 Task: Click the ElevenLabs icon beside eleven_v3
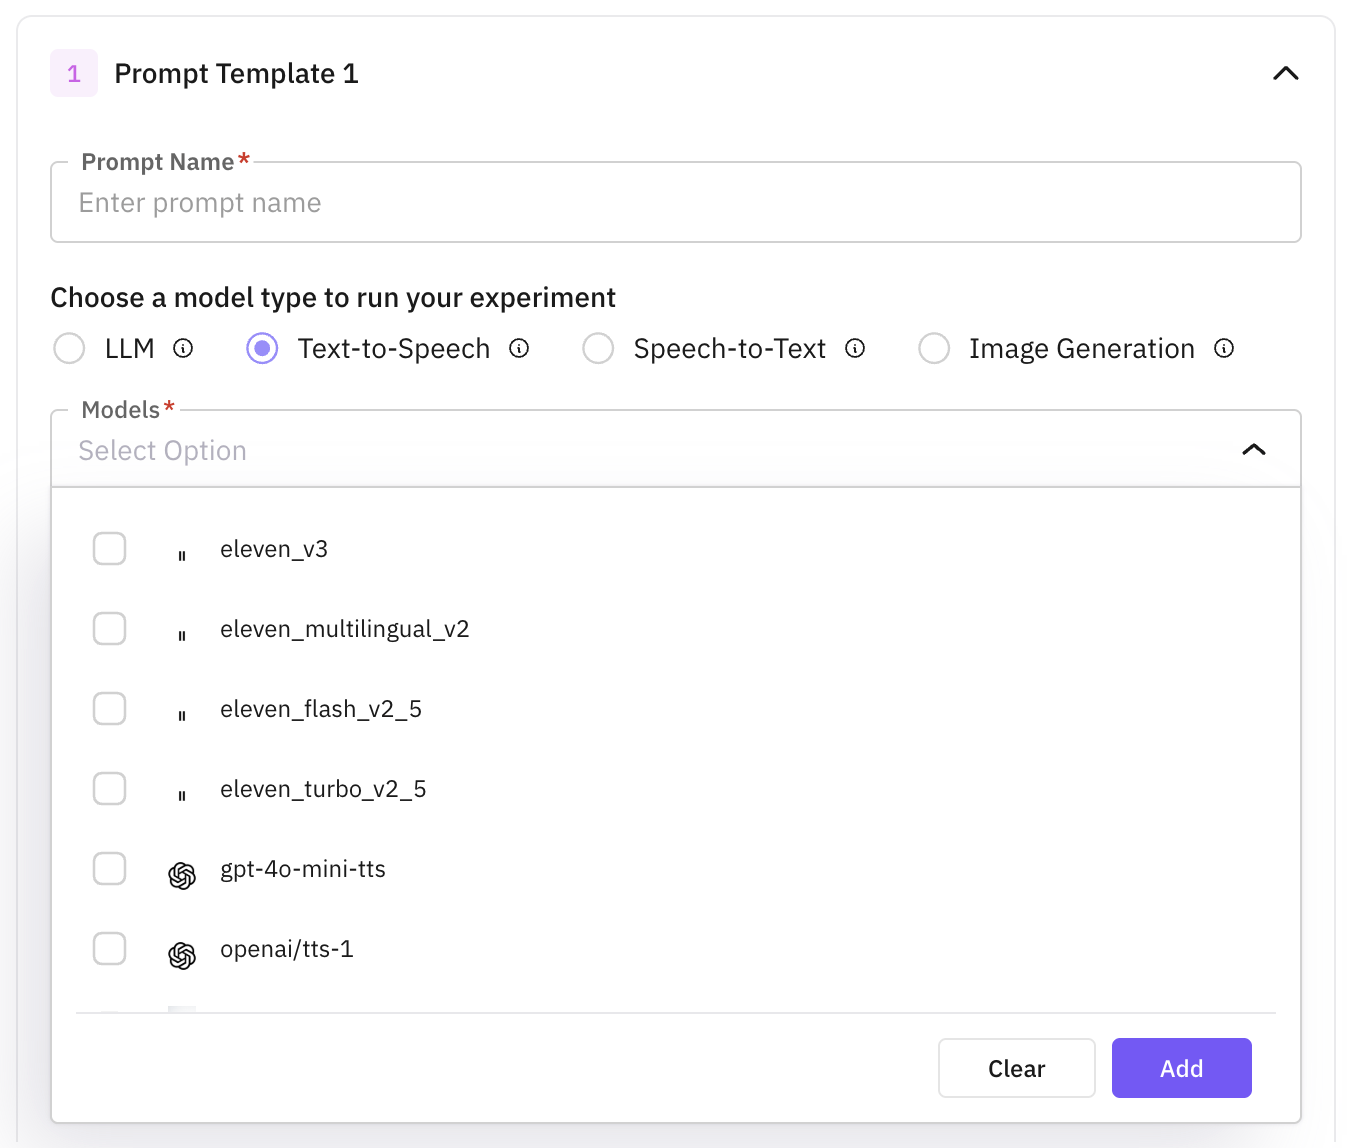point(182,556)
